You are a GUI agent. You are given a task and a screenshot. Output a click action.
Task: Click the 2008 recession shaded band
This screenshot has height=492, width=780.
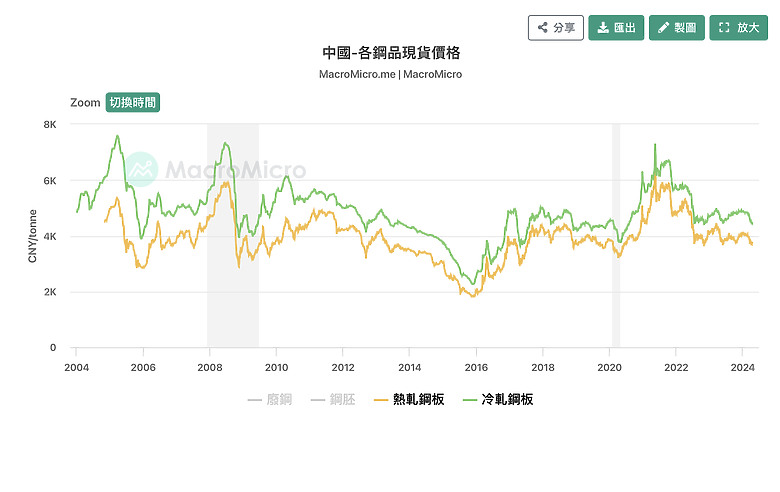(x=233, y=236)
